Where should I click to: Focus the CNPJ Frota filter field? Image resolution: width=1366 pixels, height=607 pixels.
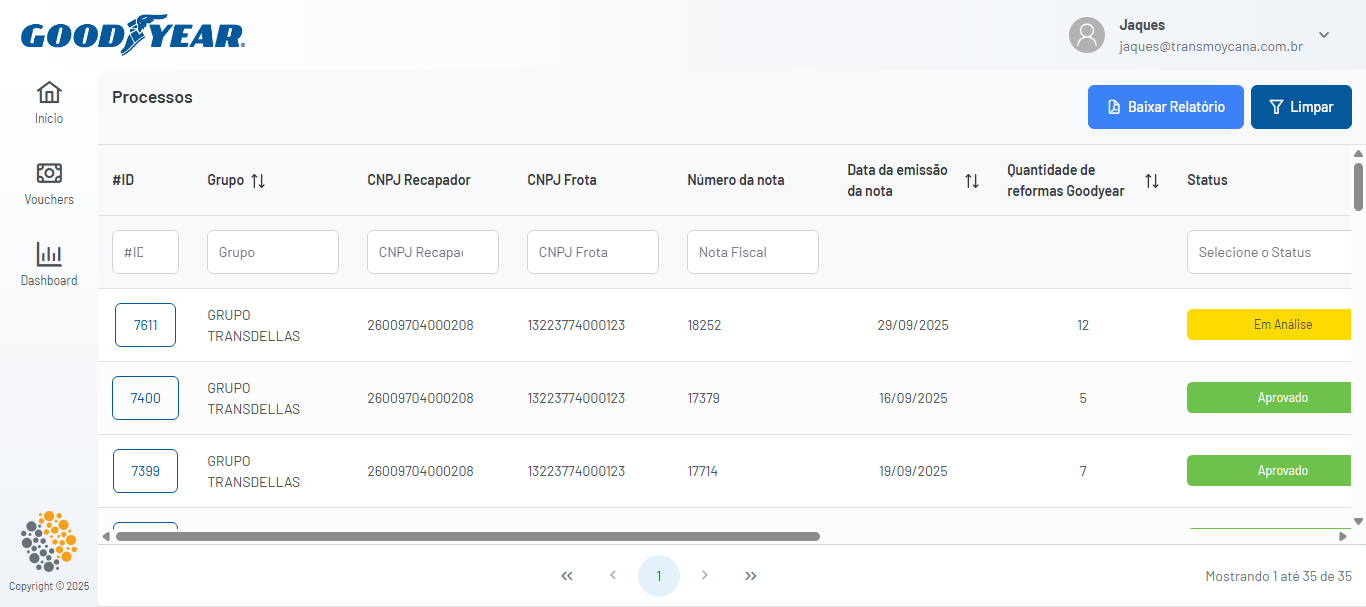592,252
